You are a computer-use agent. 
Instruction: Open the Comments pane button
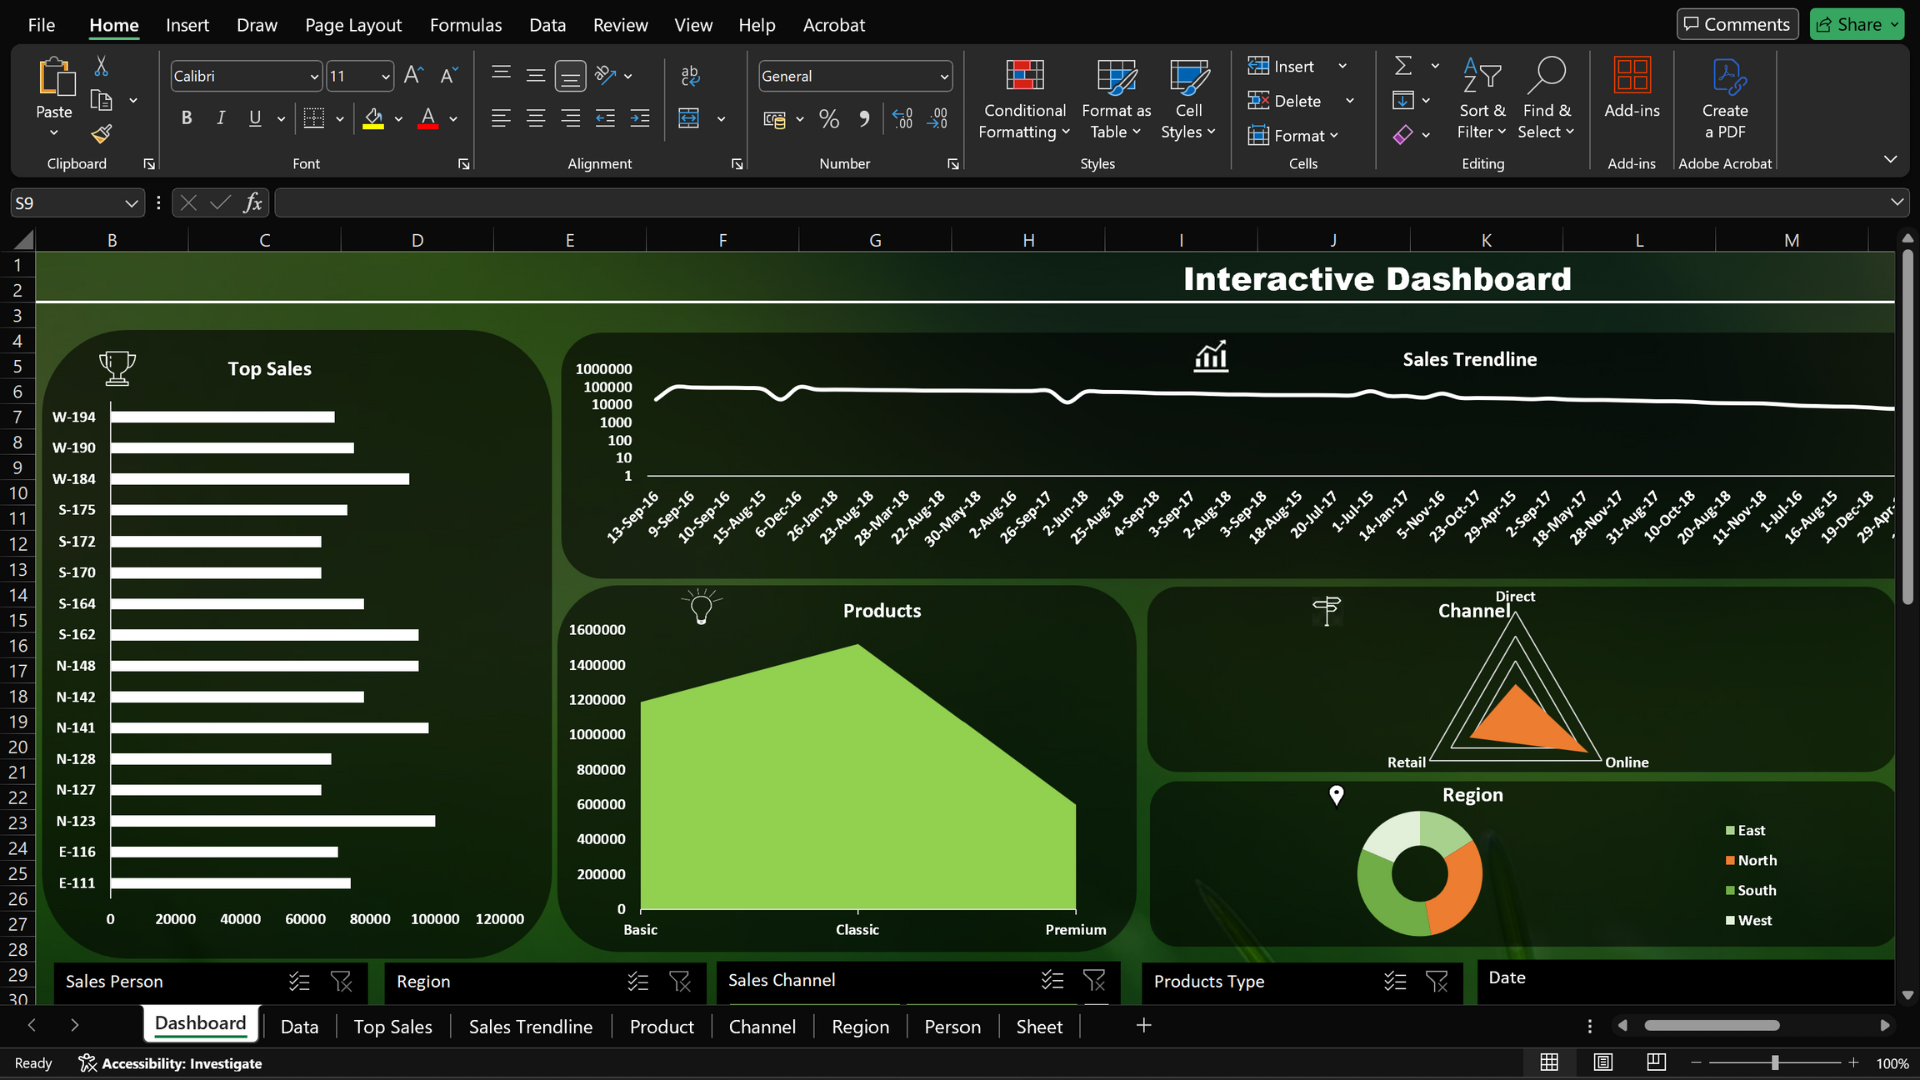tap(1737, 25)
